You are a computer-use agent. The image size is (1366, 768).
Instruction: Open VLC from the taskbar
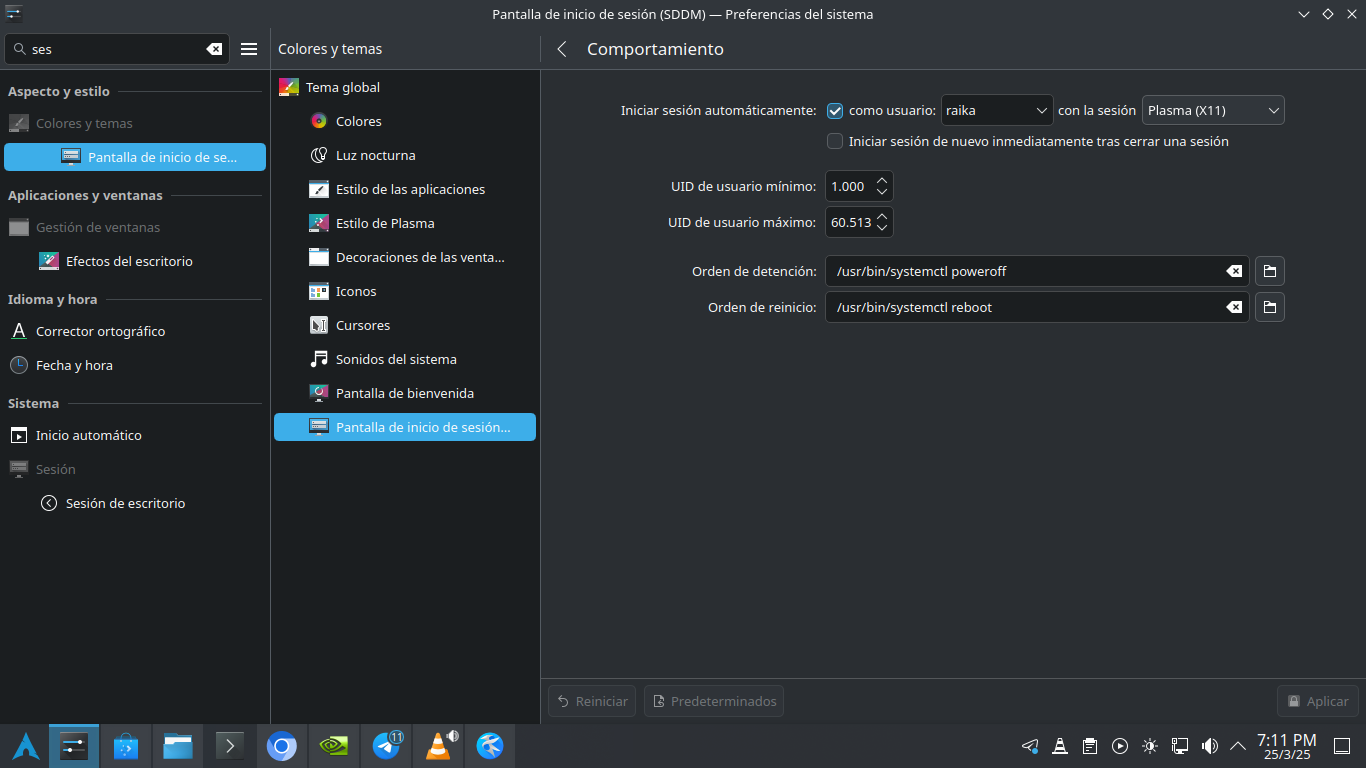438,746
